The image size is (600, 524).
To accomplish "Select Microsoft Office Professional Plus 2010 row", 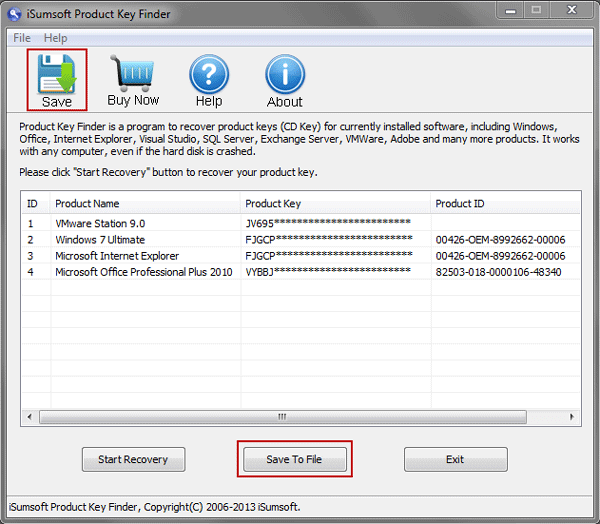I will (x=301, y=272).
